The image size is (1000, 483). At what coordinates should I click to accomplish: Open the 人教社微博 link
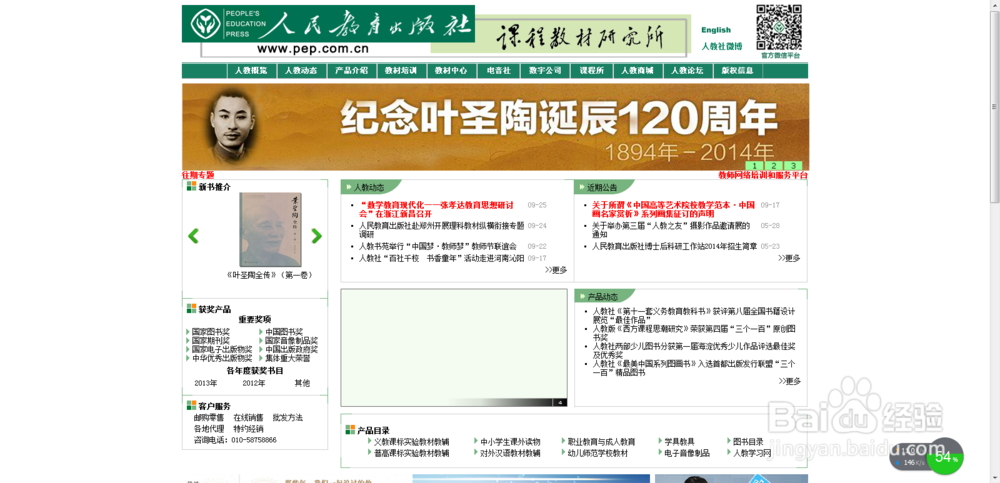point(722,47)
